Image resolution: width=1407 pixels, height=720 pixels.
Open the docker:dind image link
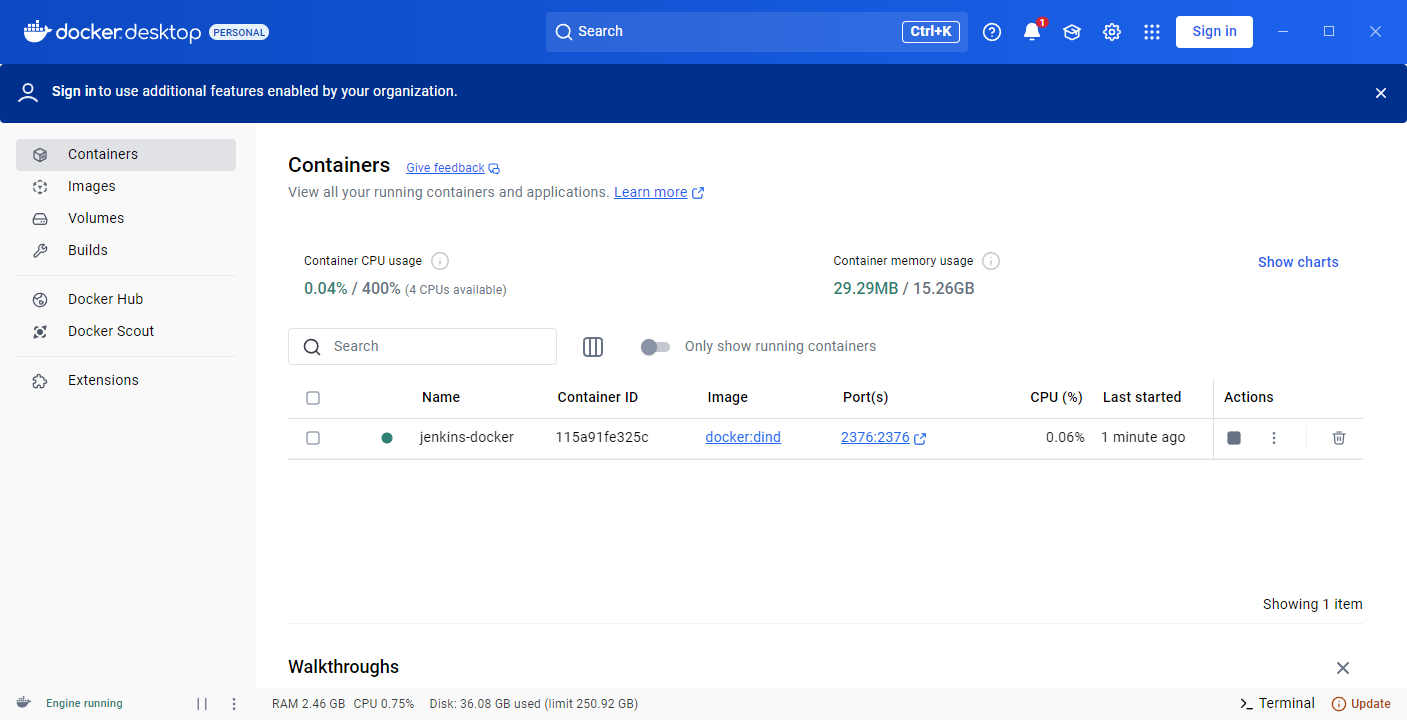[x=743, y=437]
